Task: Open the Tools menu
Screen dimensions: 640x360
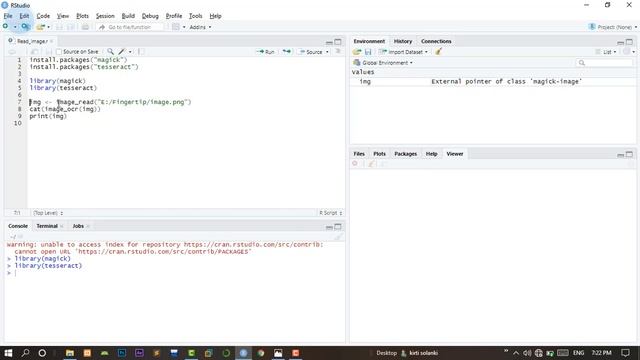Action: point(196,16)
